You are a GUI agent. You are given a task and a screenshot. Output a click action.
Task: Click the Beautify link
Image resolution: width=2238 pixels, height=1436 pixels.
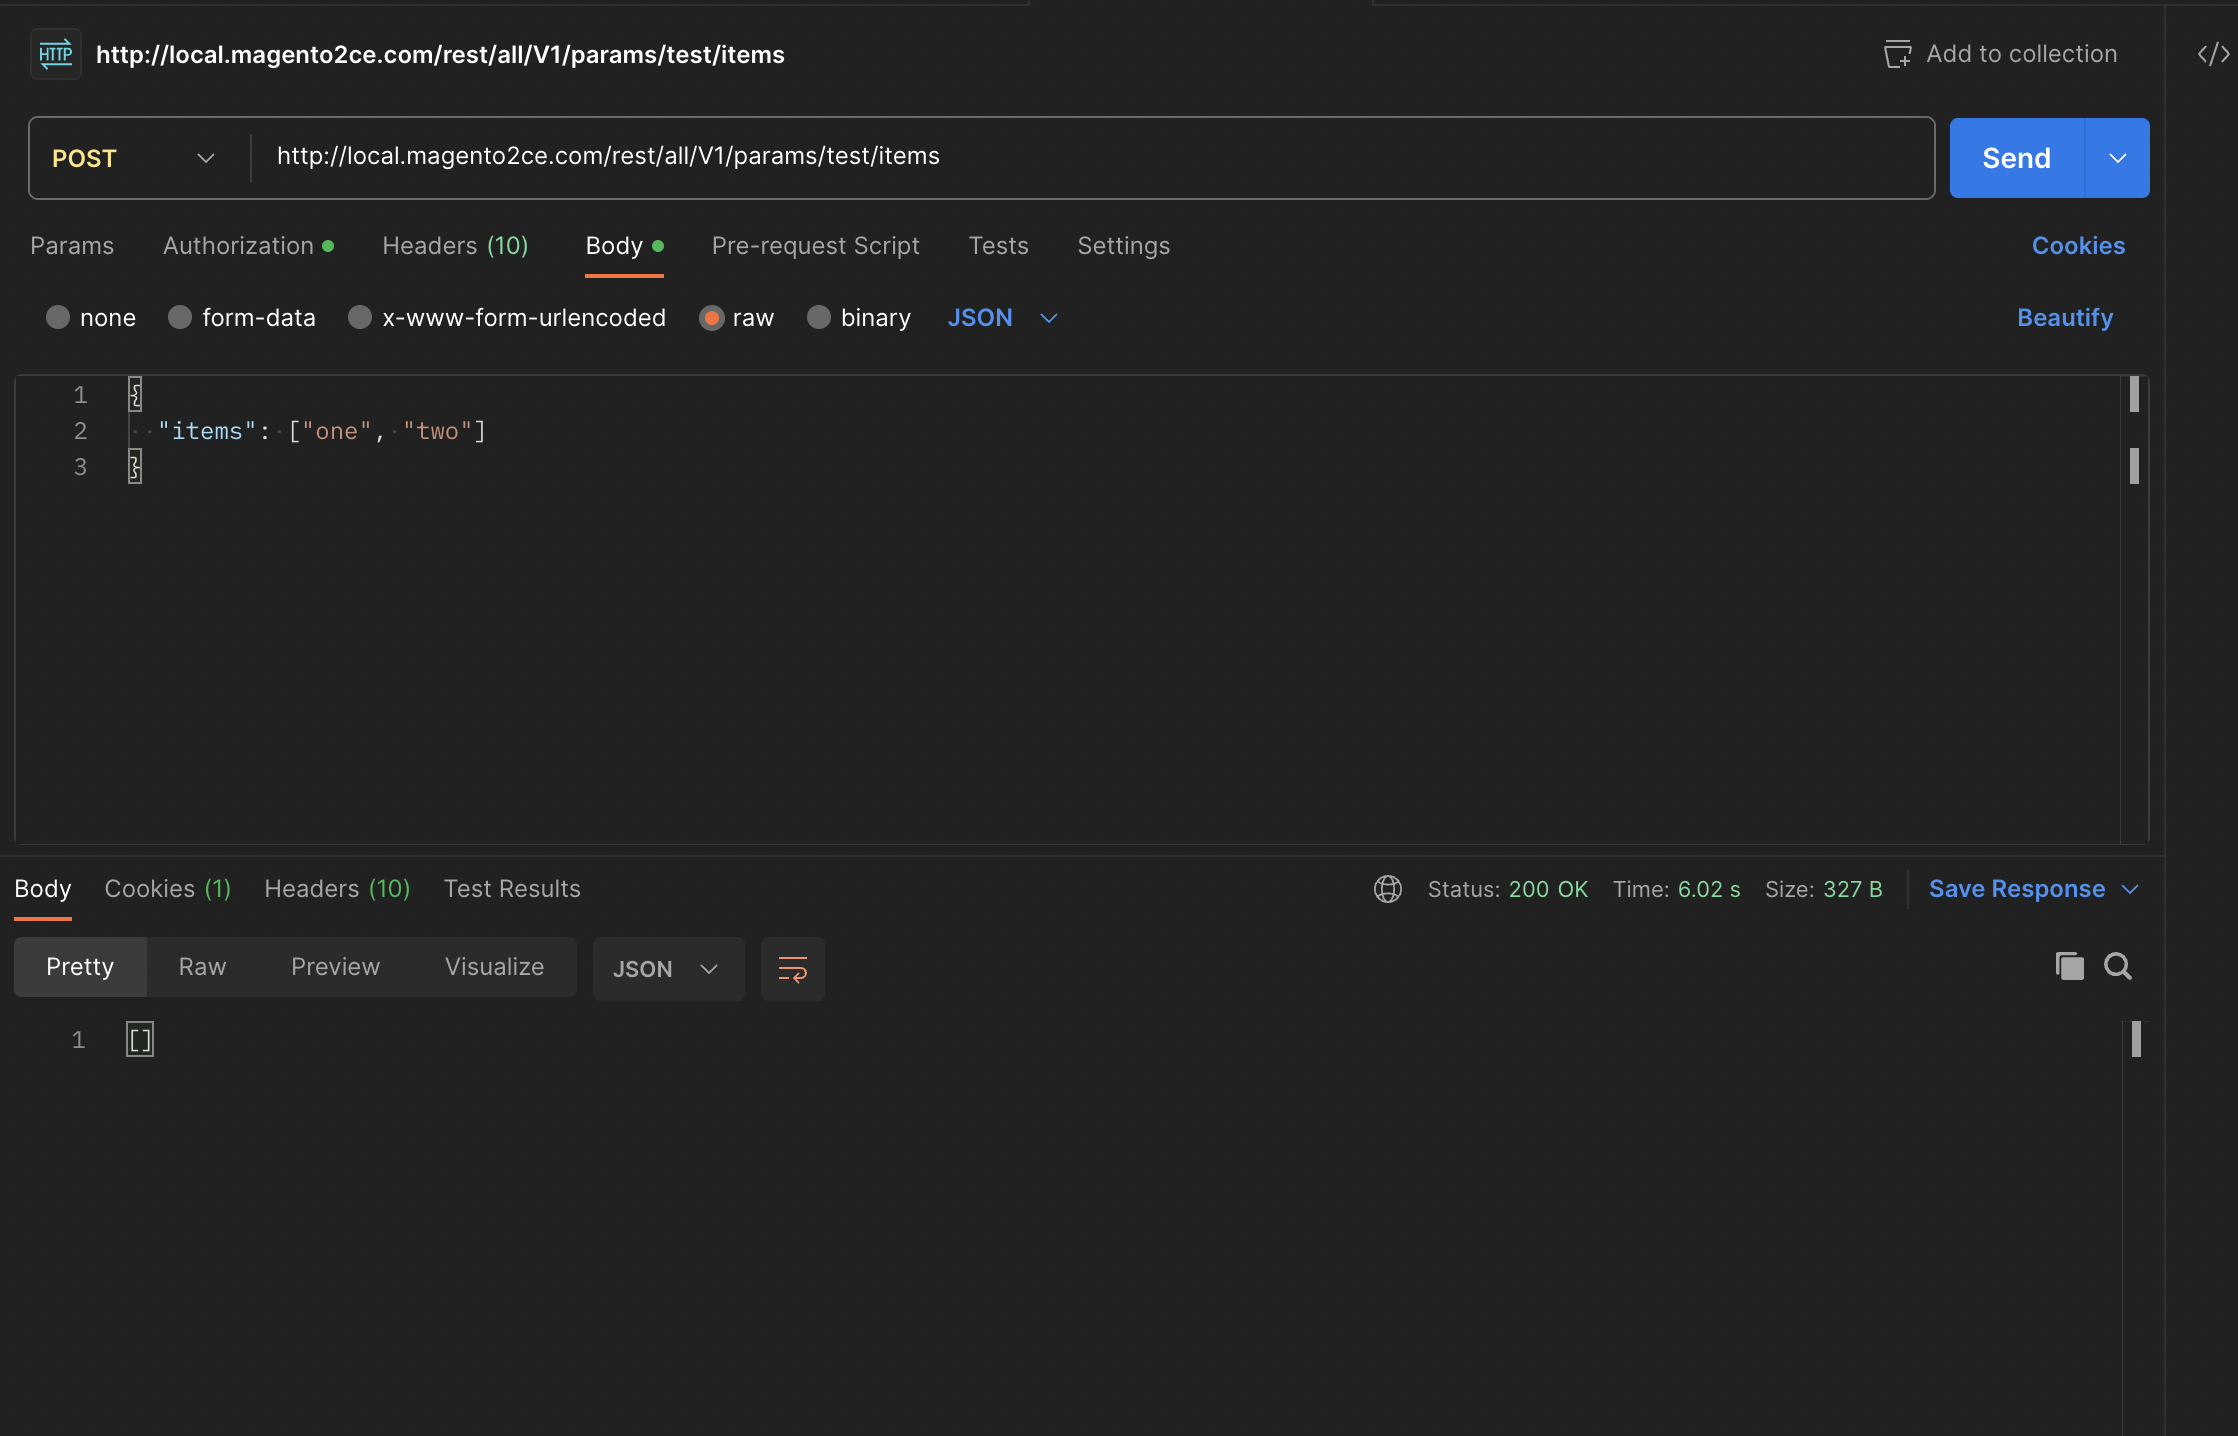click(x=2064, y=317)
